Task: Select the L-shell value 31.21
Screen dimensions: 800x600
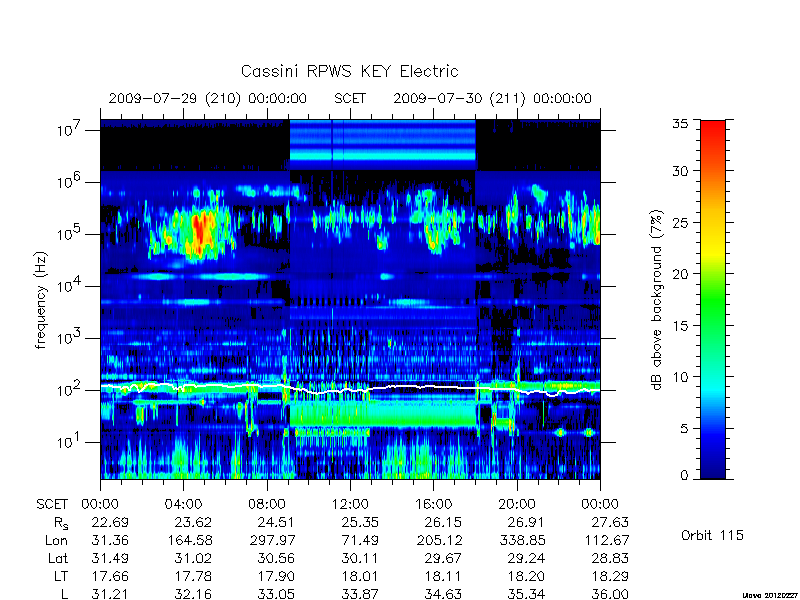Action: coord(110,594)
